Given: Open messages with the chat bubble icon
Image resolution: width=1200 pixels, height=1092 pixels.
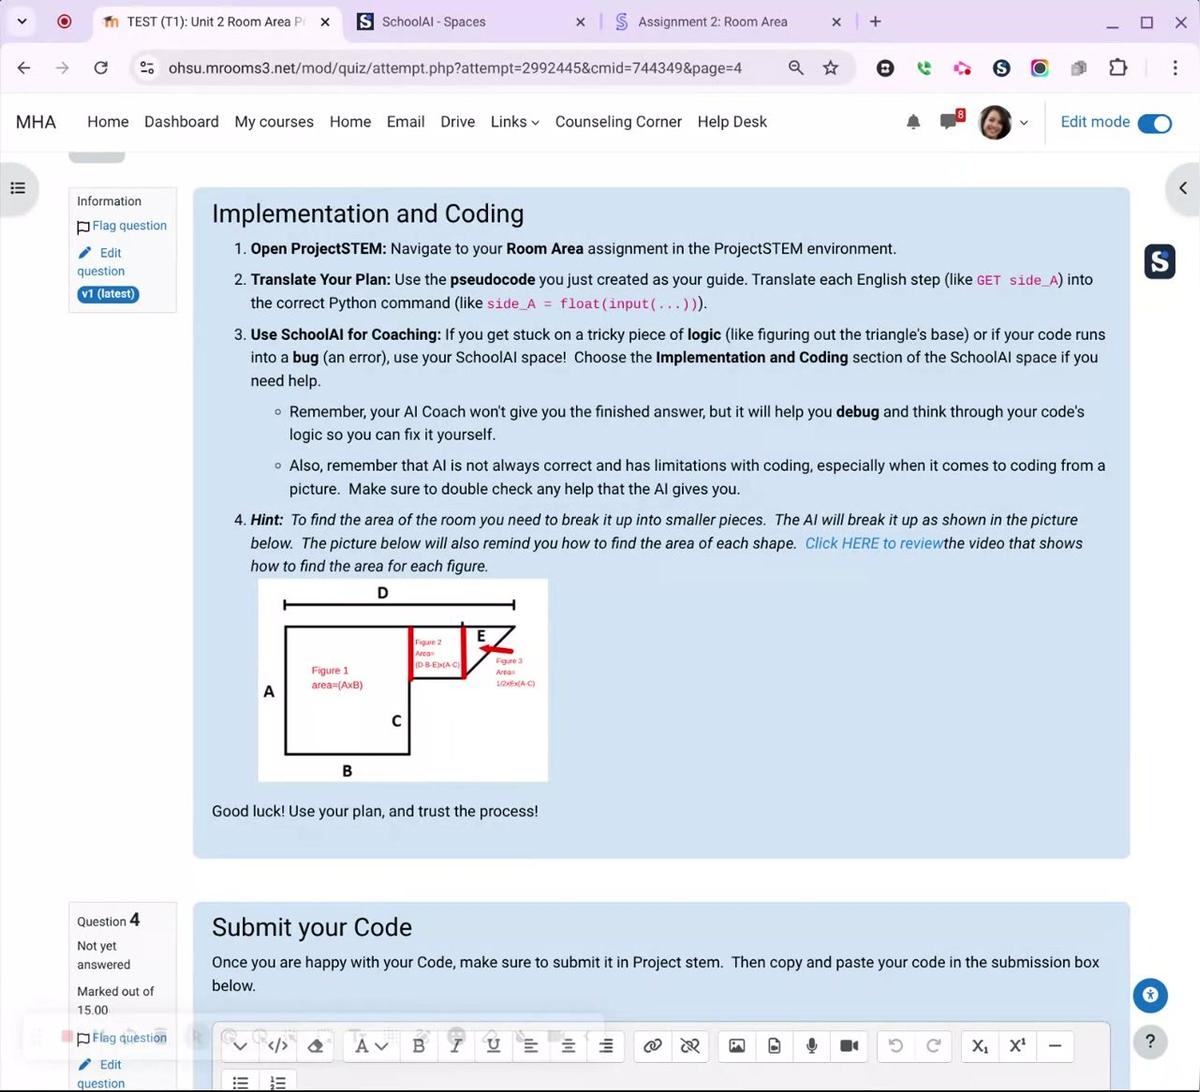Looking at the screenshot, I should pyautogui.click(x=949, y=122).
